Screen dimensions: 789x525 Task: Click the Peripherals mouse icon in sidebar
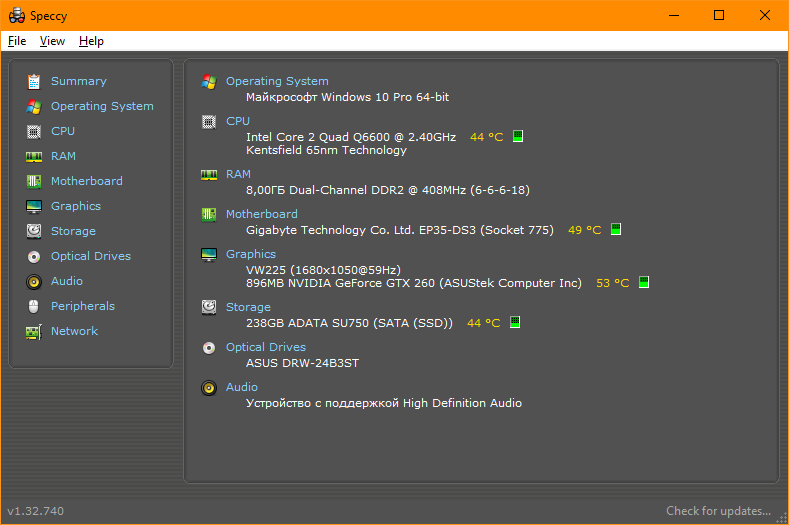[x=34, y=306]
